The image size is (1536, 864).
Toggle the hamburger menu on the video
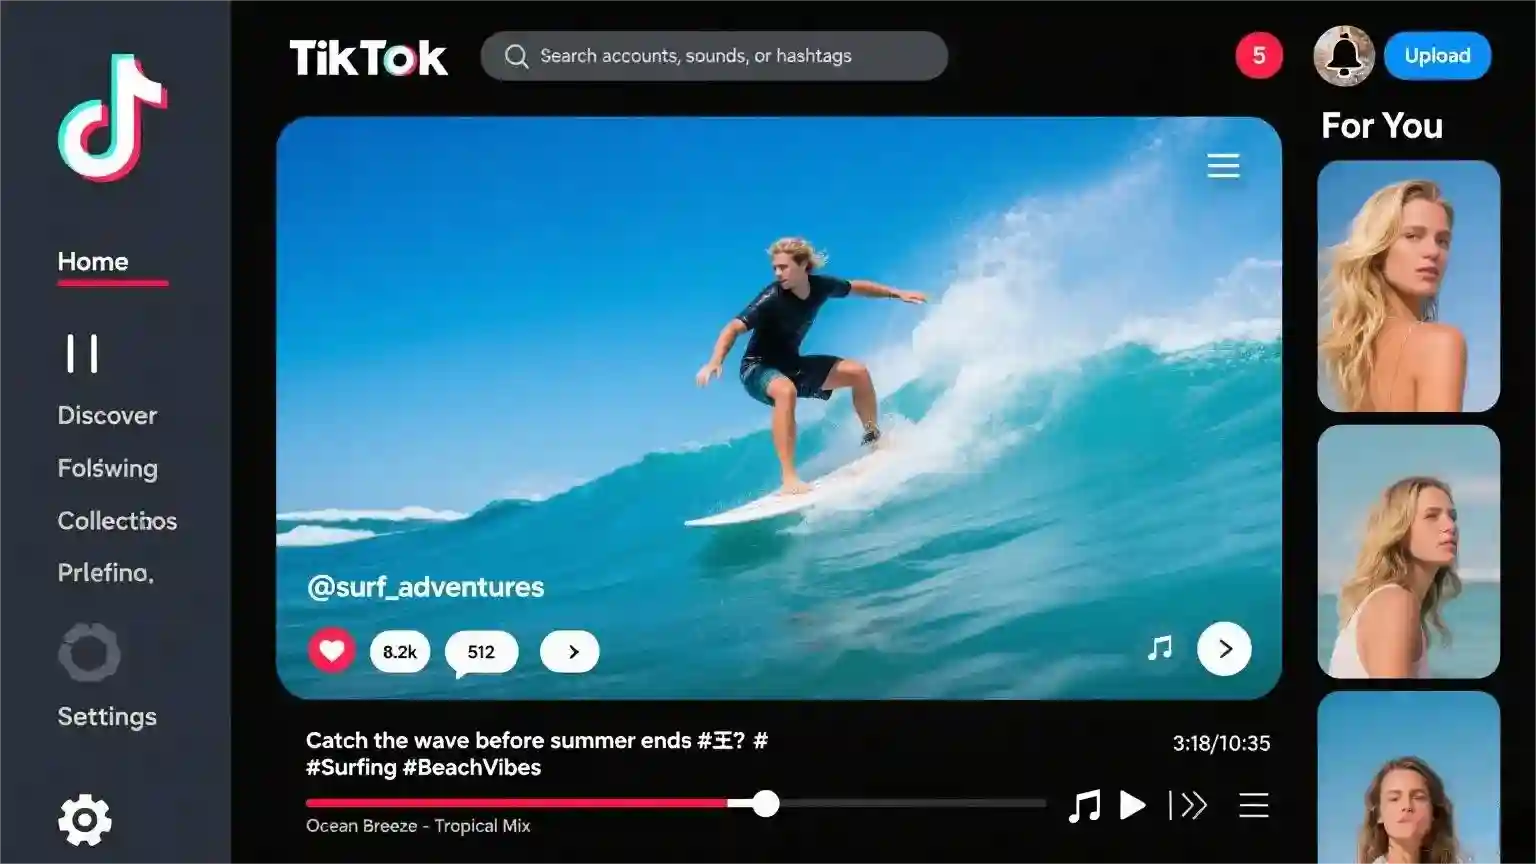[x=1223, y=166]
